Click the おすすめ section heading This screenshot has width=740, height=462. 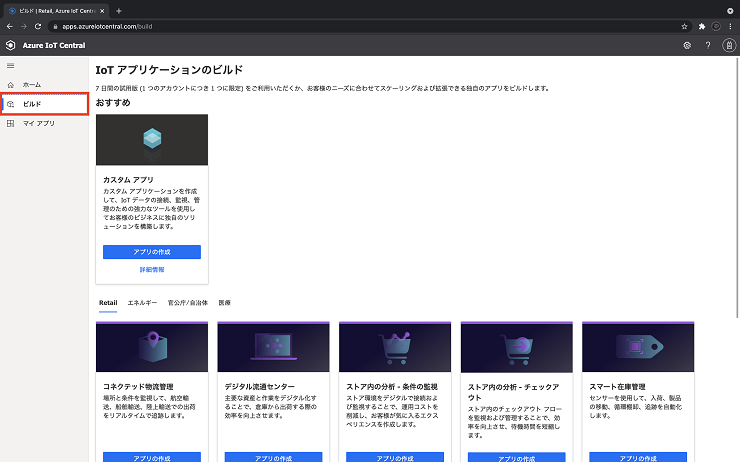113,102
